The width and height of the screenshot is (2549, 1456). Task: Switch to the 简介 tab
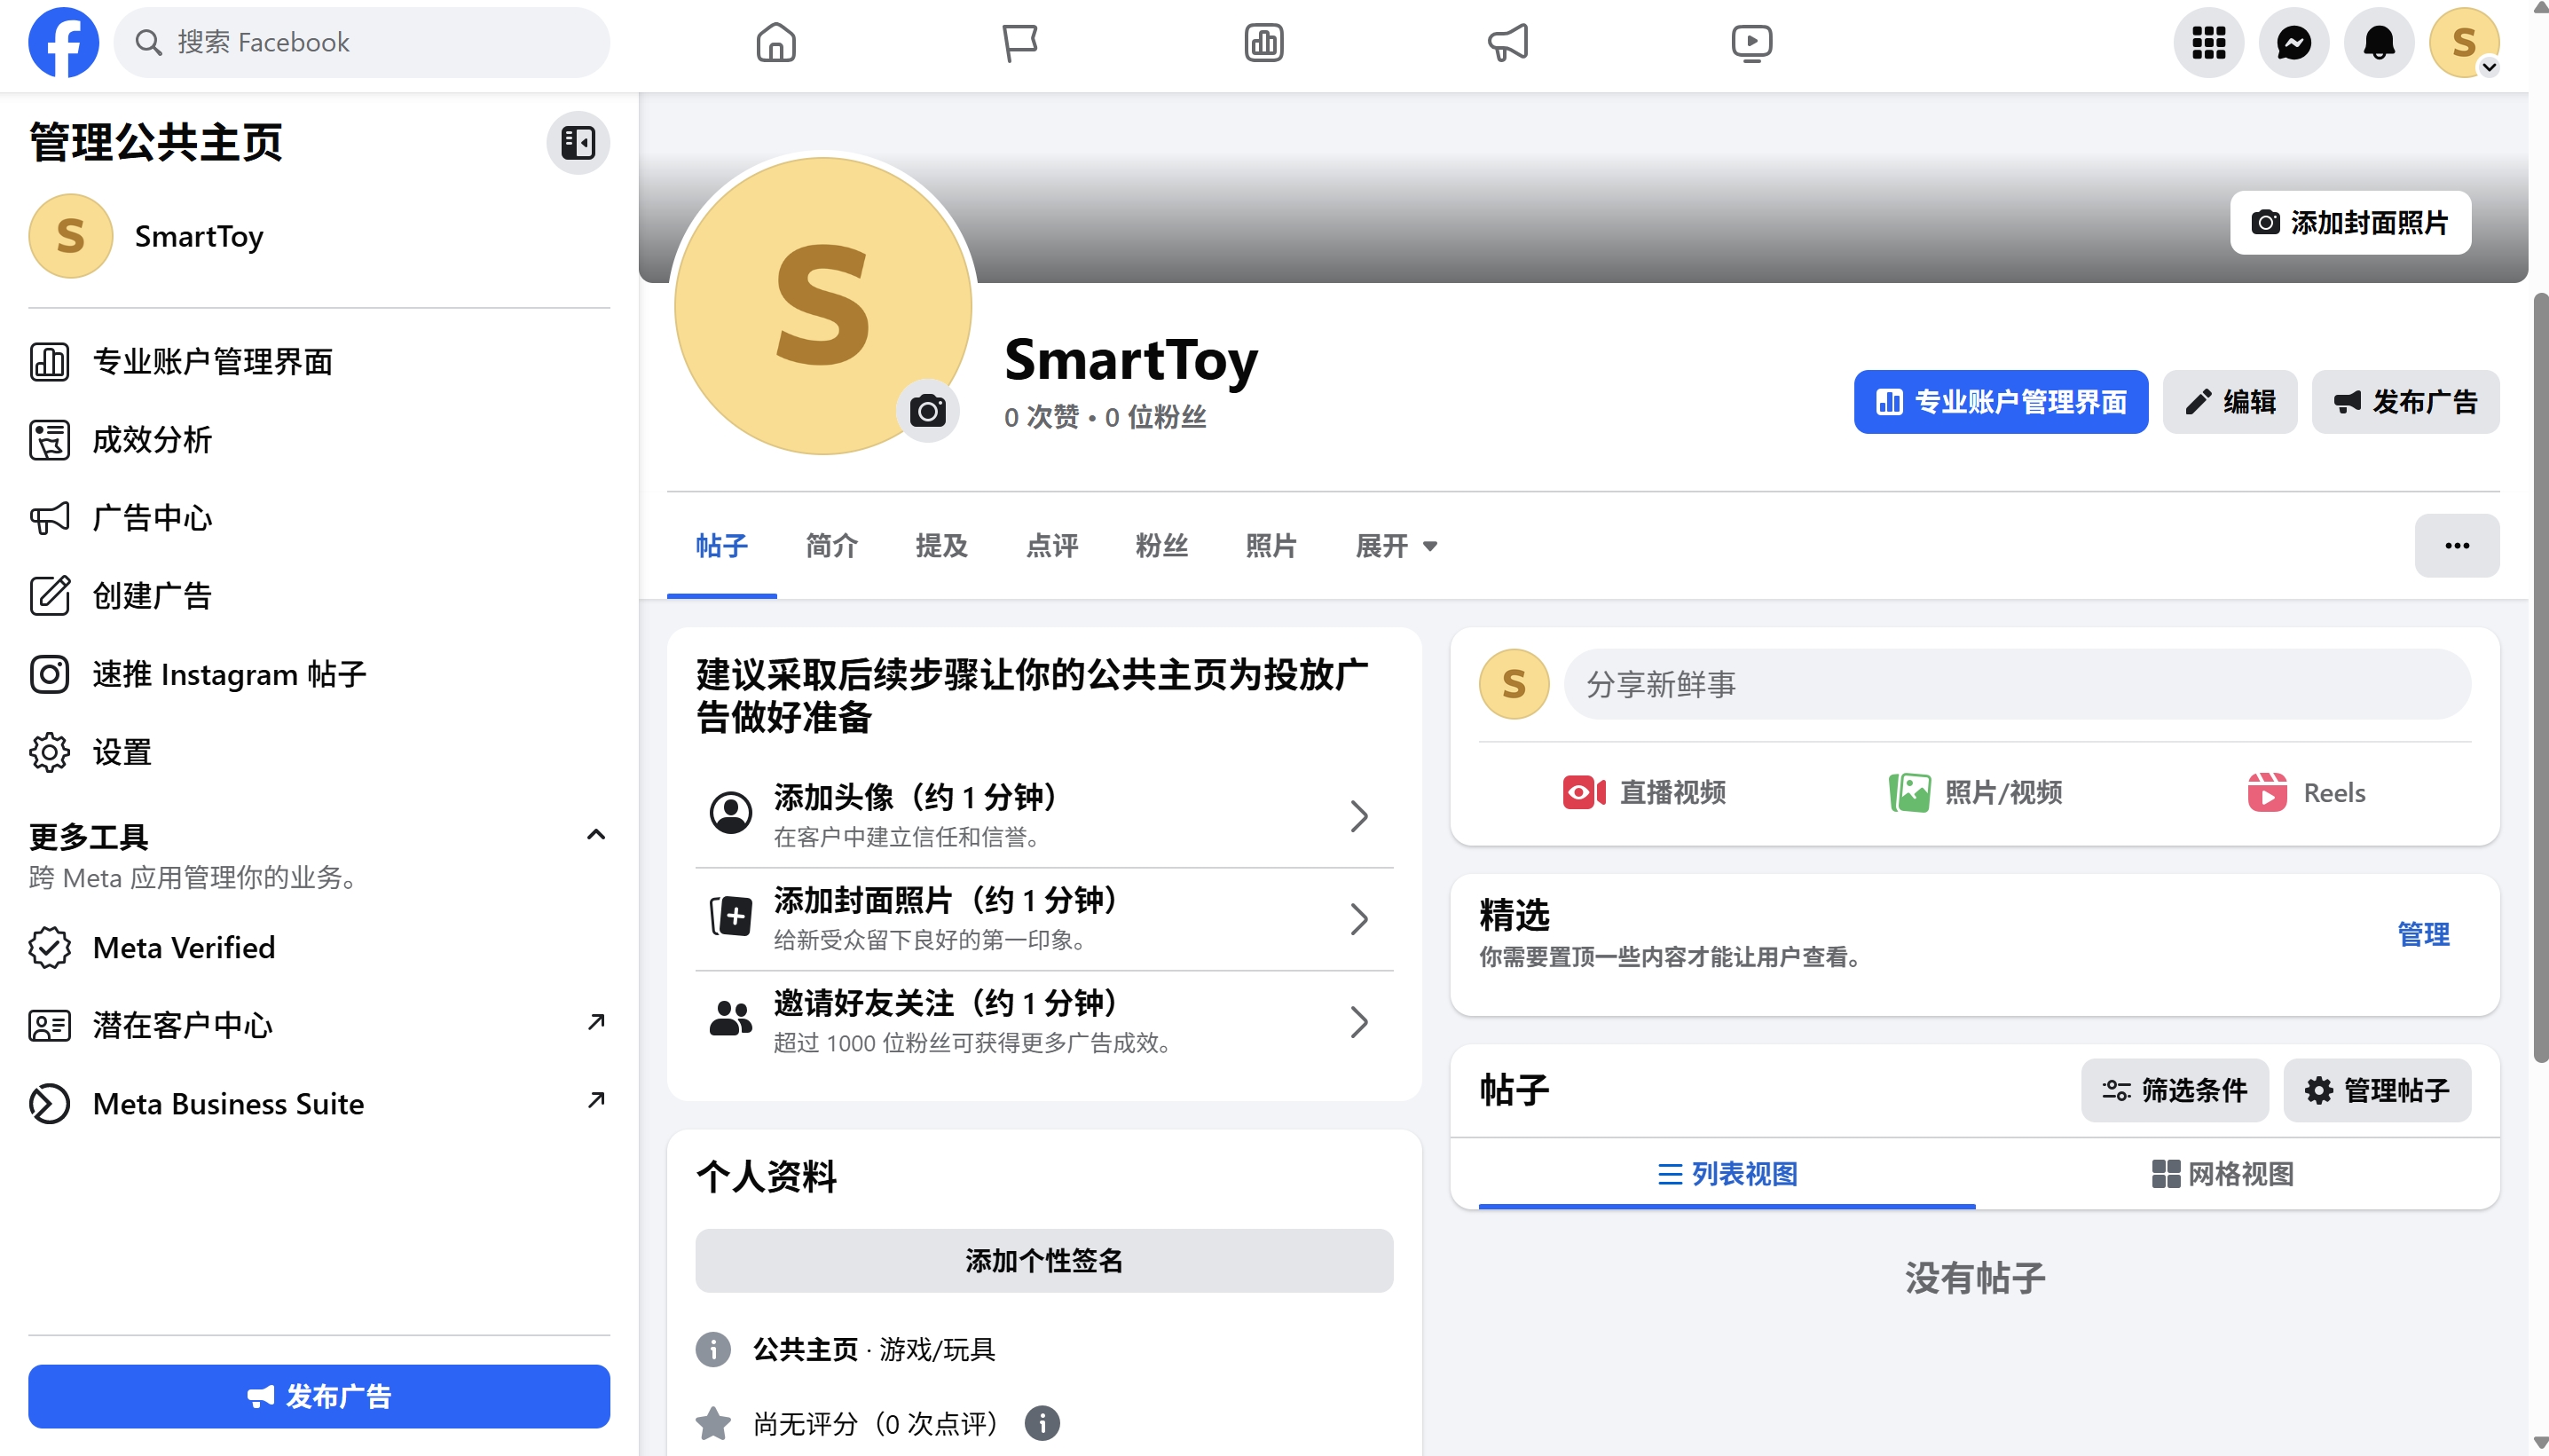(x=831, y=546)
